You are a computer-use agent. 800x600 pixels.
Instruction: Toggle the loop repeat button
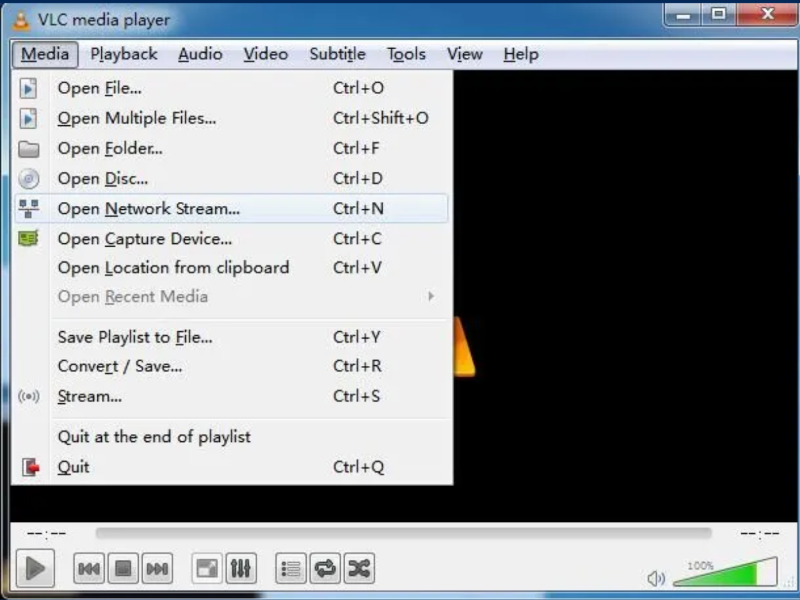click(x=325, y=568)
